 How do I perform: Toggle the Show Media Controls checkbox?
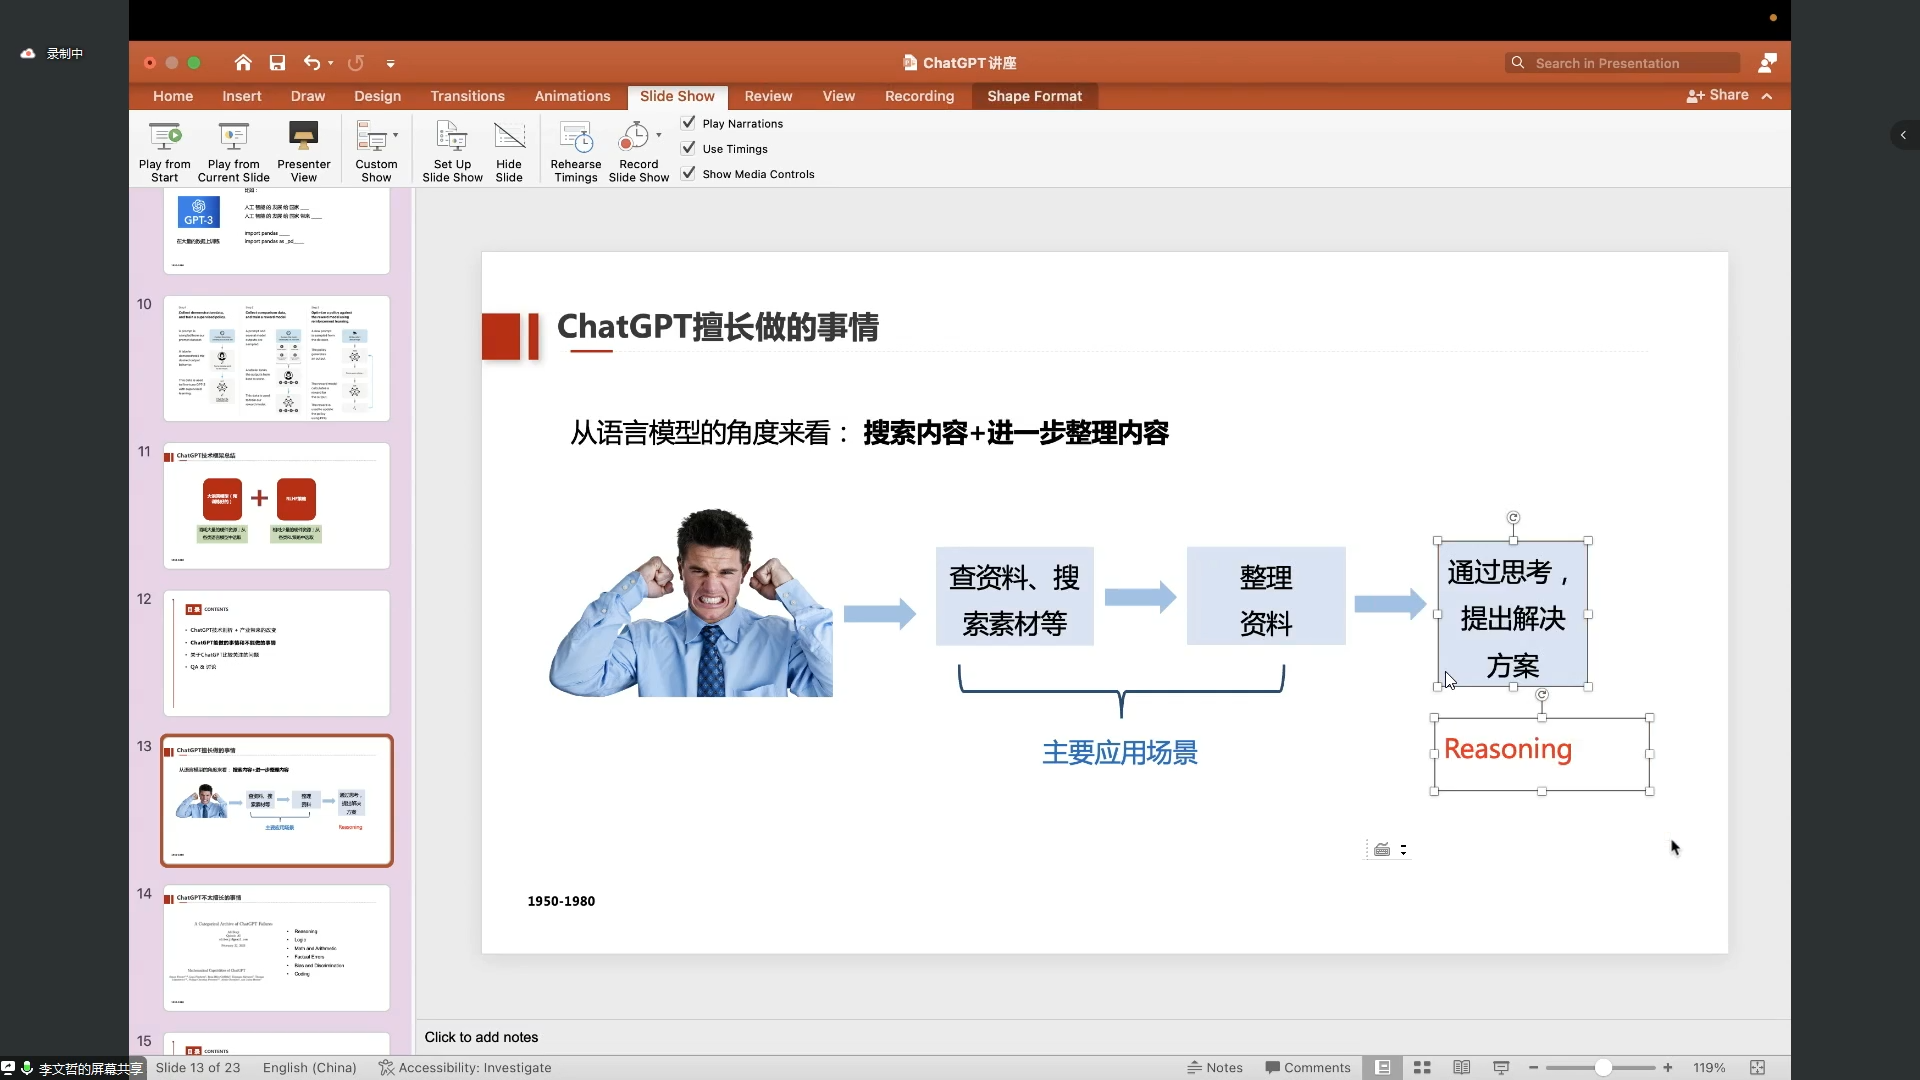[688, 173]
